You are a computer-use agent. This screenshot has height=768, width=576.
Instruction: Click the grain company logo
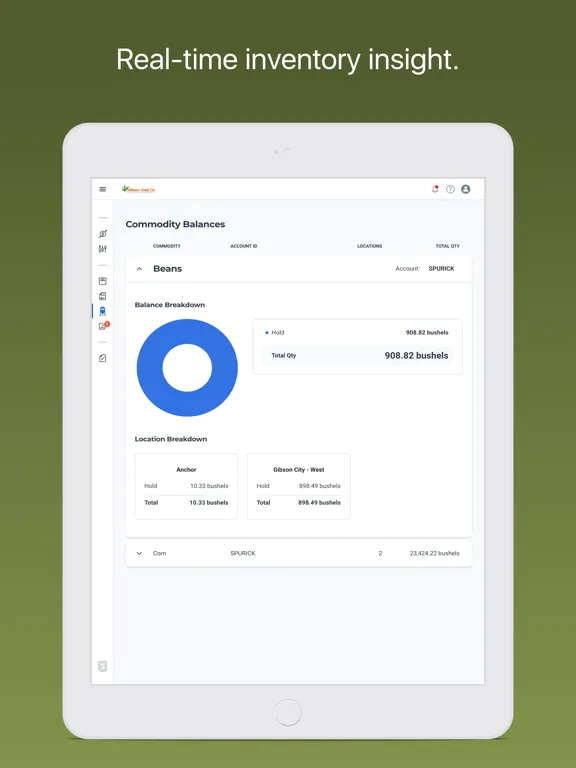[139, 189]
